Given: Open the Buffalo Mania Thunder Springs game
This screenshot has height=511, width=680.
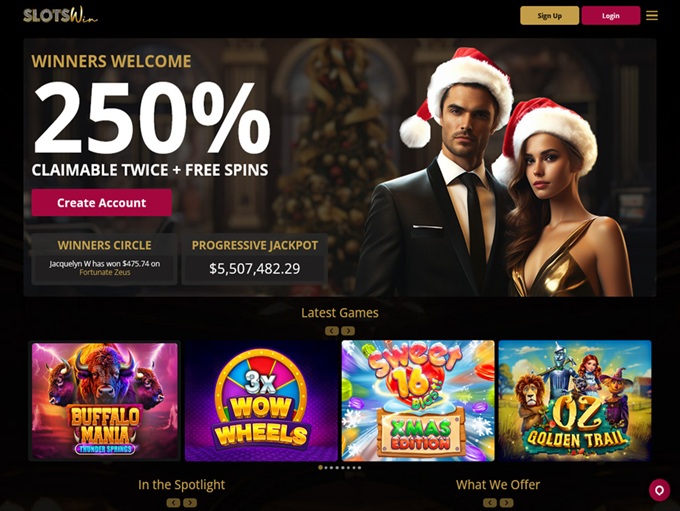Looking at the screenshot, I should tap(105, 400).
